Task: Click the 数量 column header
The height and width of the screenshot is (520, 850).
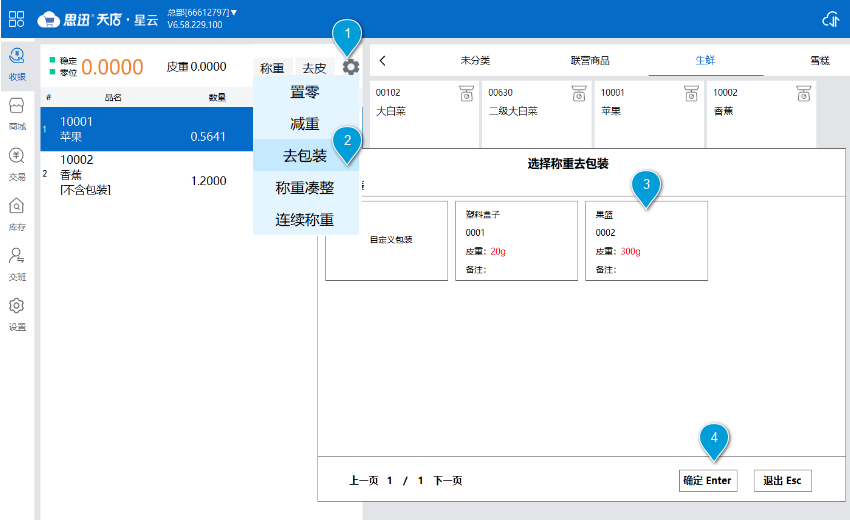Action: [217, 98]
